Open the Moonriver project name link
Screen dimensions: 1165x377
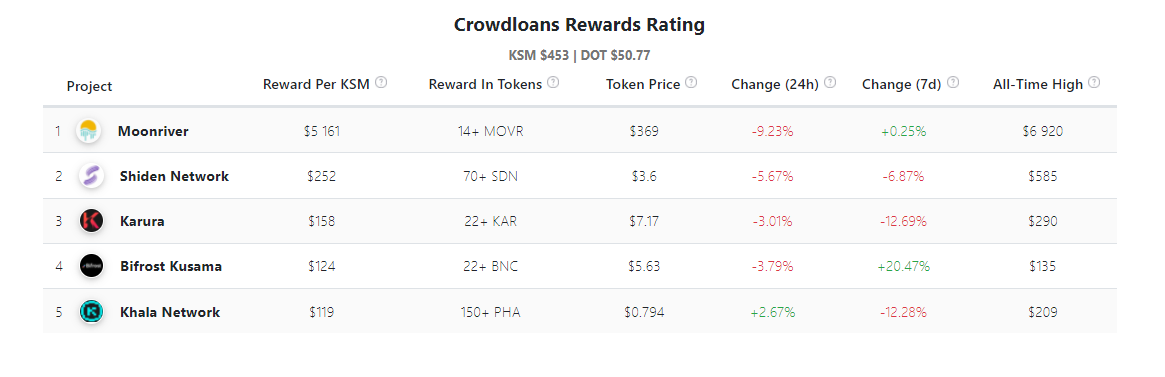click(x=153, y=132)
